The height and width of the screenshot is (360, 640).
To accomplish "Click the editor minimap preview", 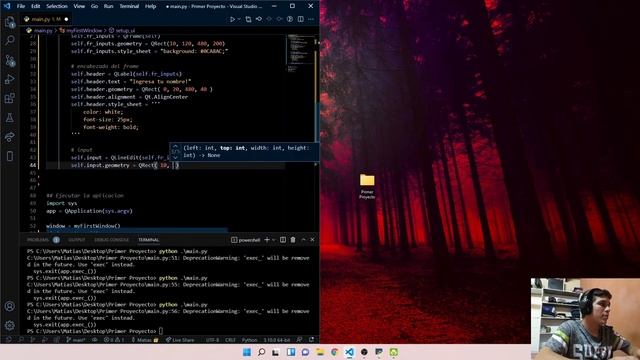I will (x=300, y=53).
